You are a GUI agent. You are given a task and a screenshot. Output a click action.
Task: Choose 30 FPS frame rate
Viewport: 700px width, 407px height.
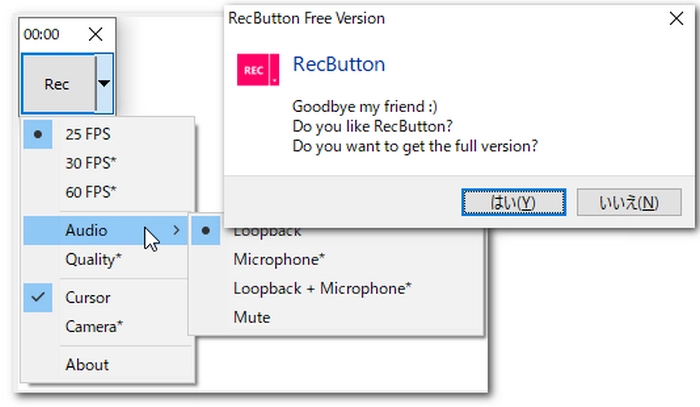91,162
